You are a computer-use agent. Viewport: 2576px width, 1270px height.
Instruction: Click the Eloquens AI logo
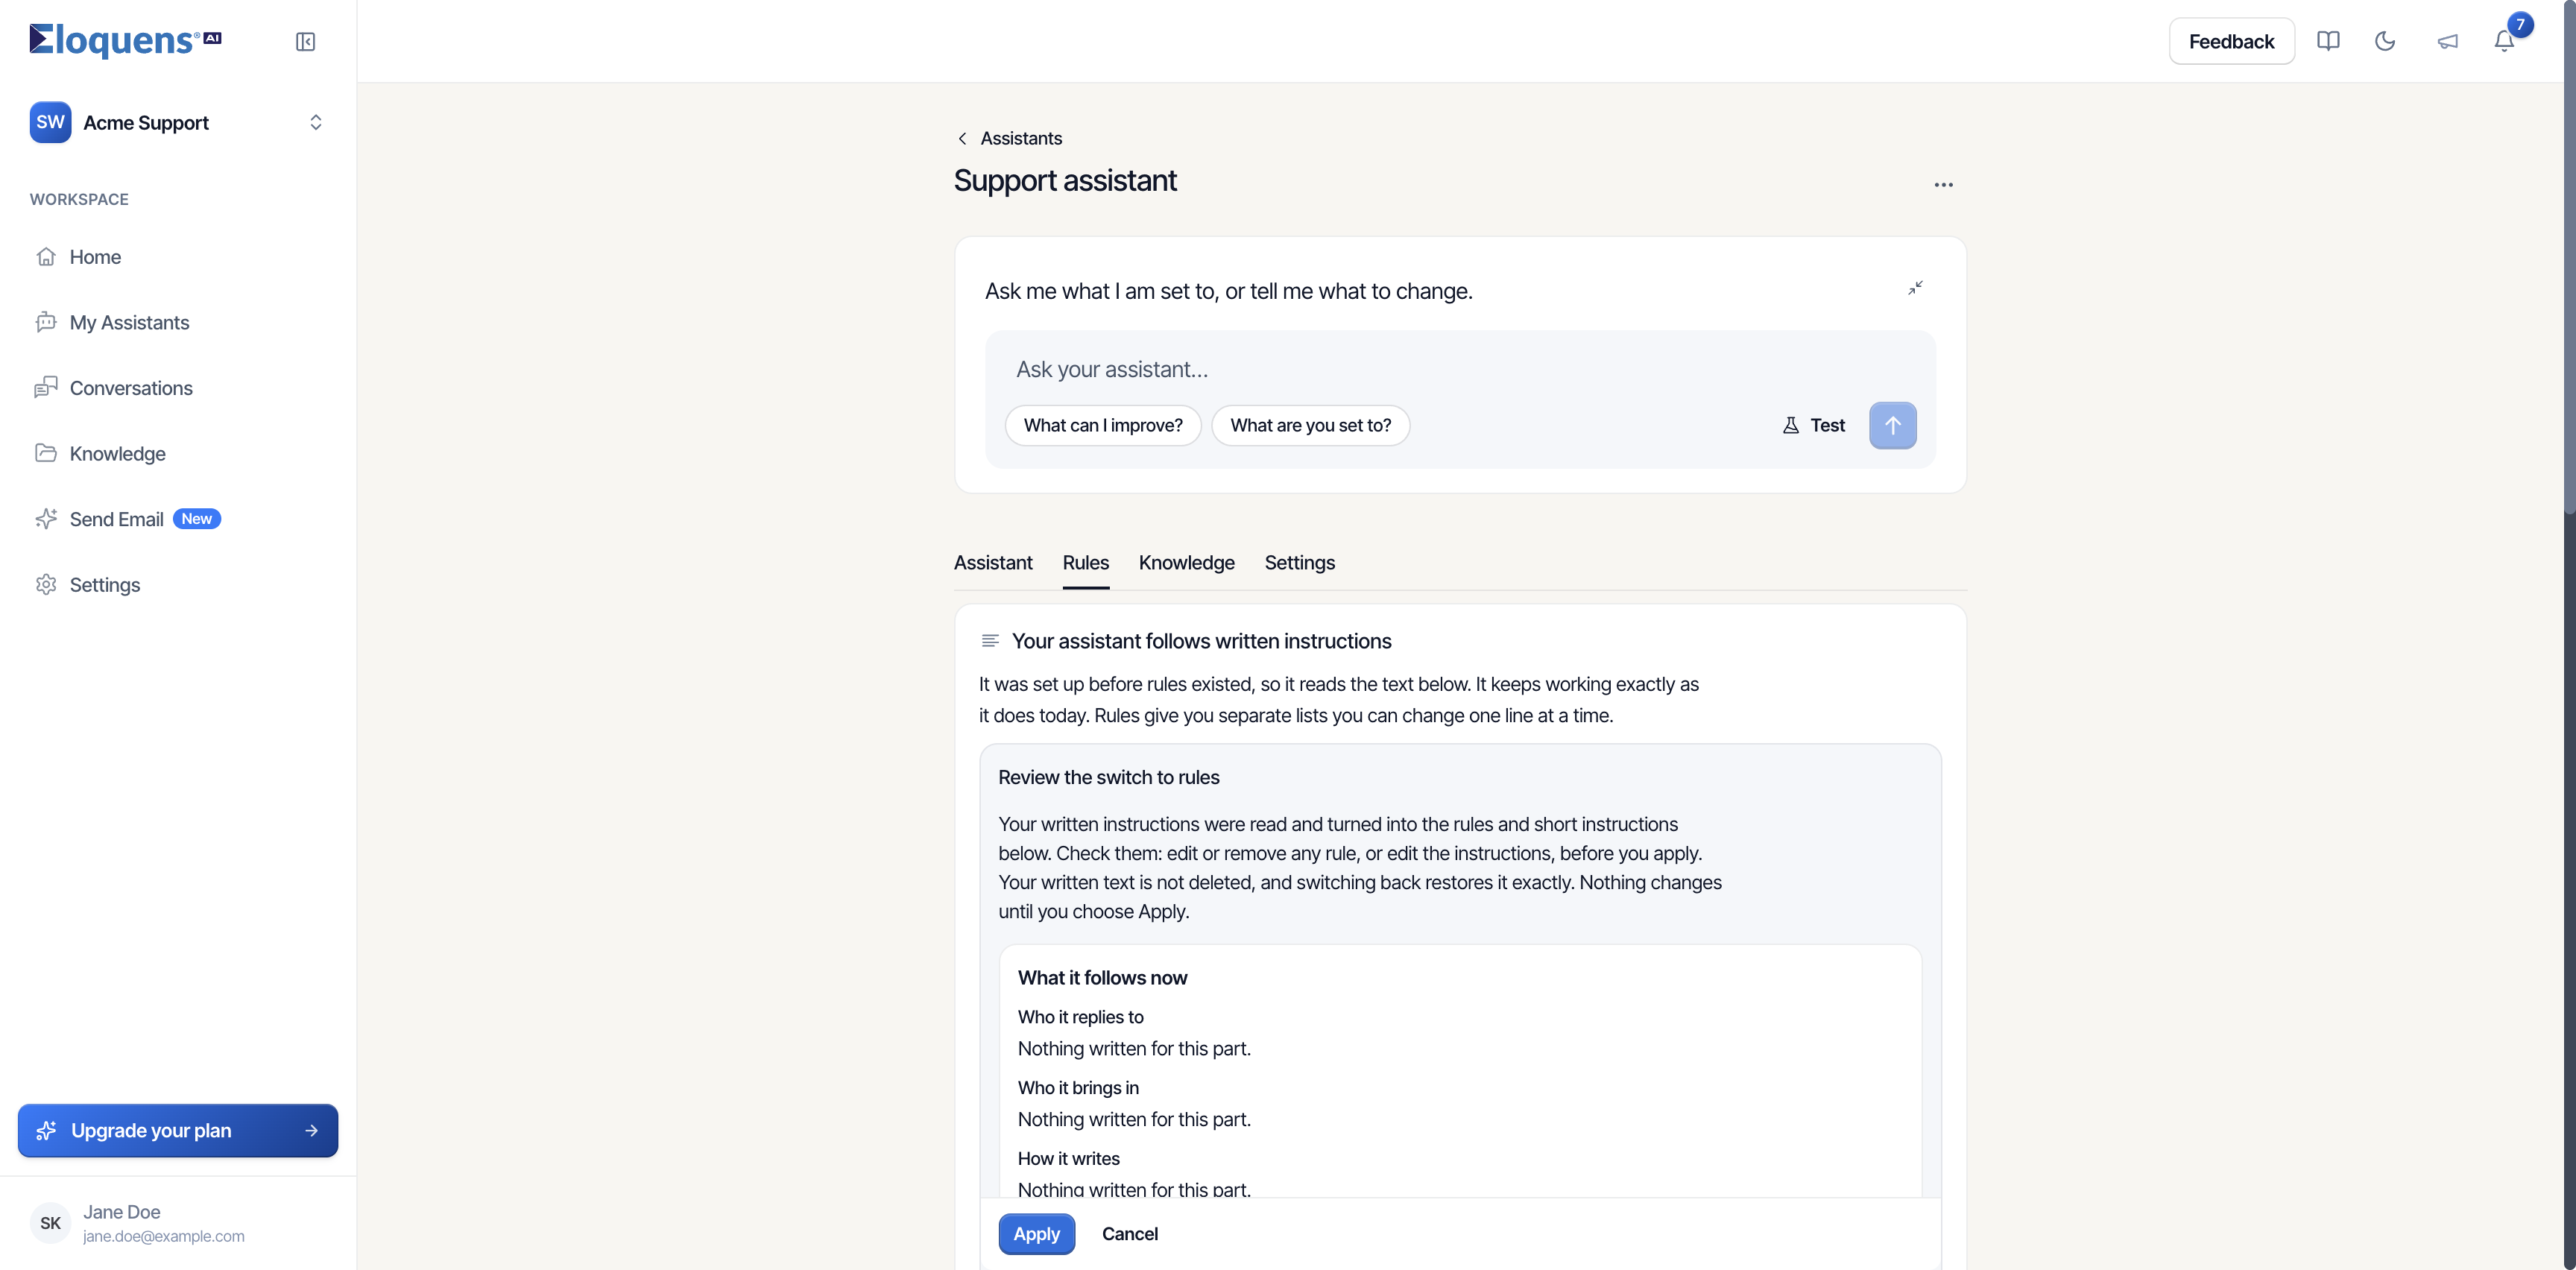pyautogui.click(x=125, y=40)
